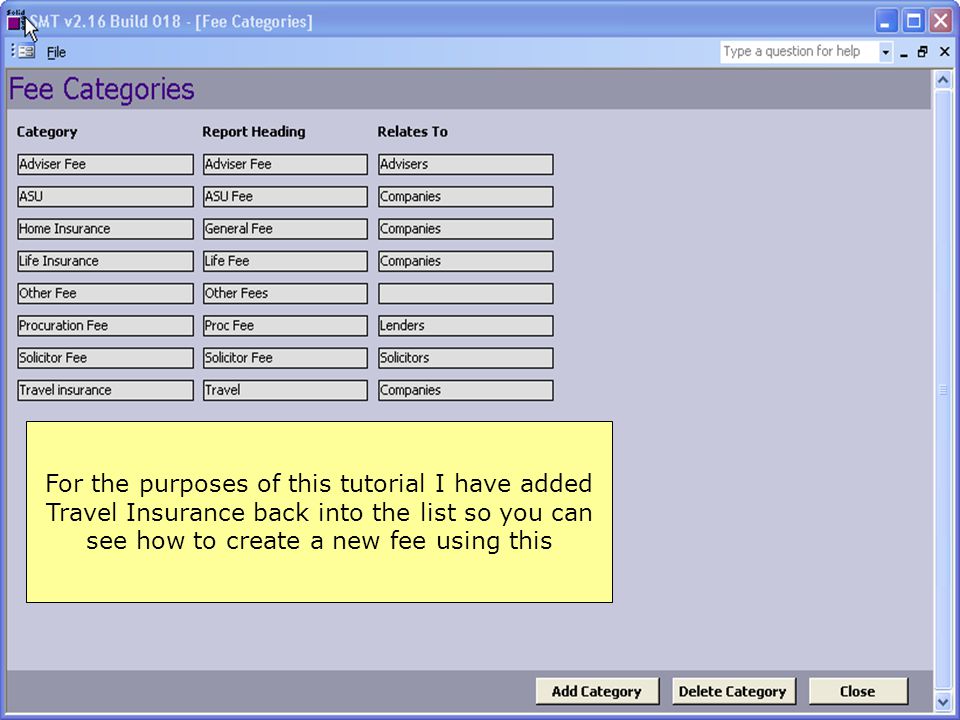Click the vertical scrollbar thumb
The image size is (960, 720).
[943, 390]
